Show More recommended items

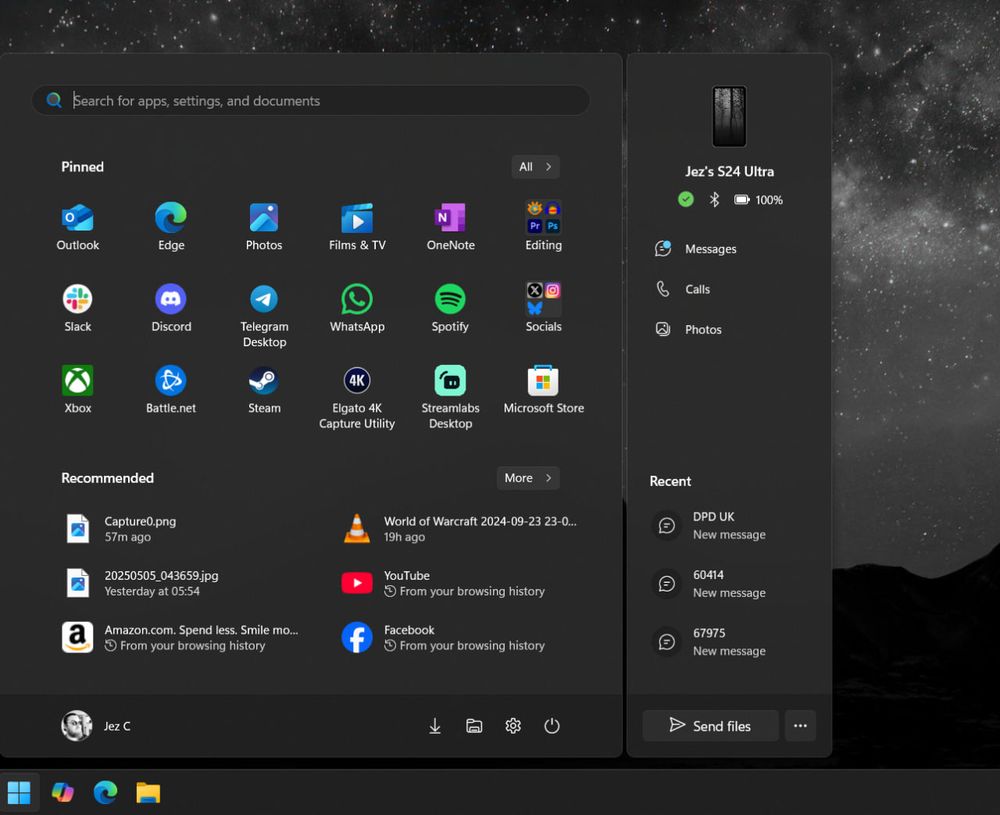pyautogui.click(x=528, y=478)
